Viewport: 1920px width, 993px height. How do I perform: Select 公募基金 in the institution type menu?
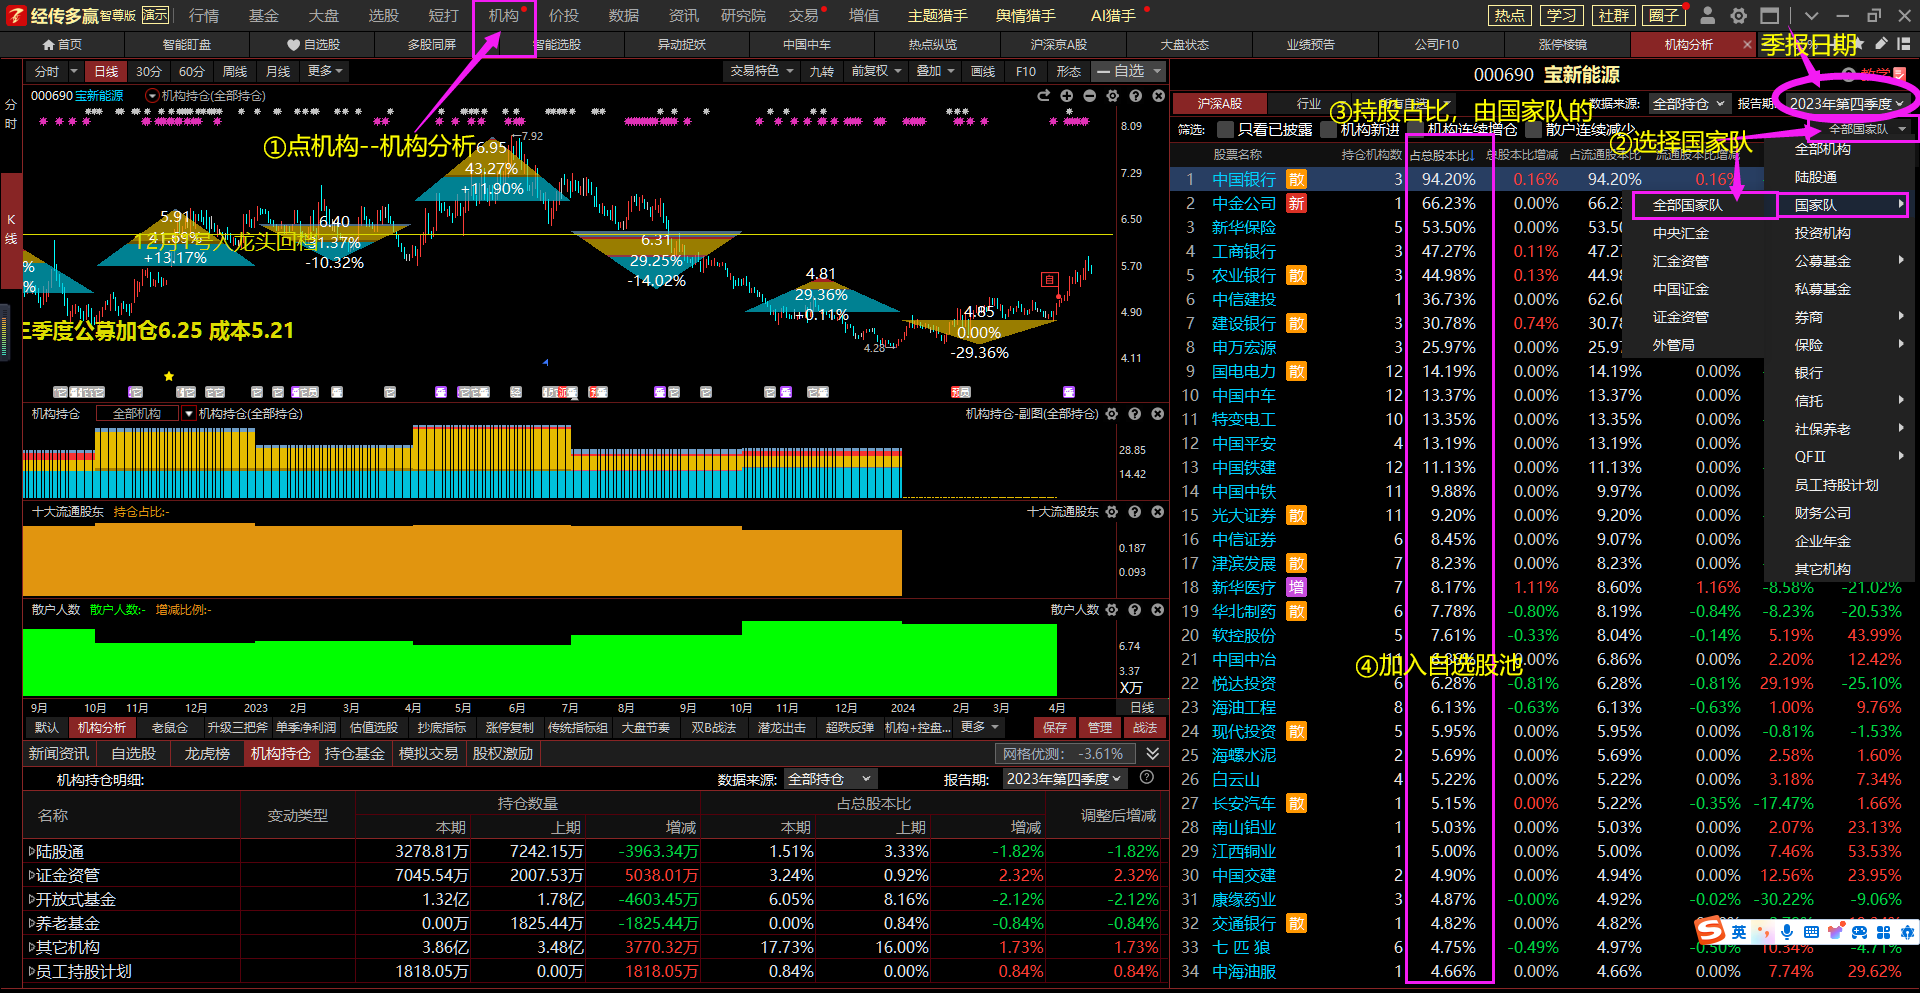pyautogui.click(x=1823, y=261)
